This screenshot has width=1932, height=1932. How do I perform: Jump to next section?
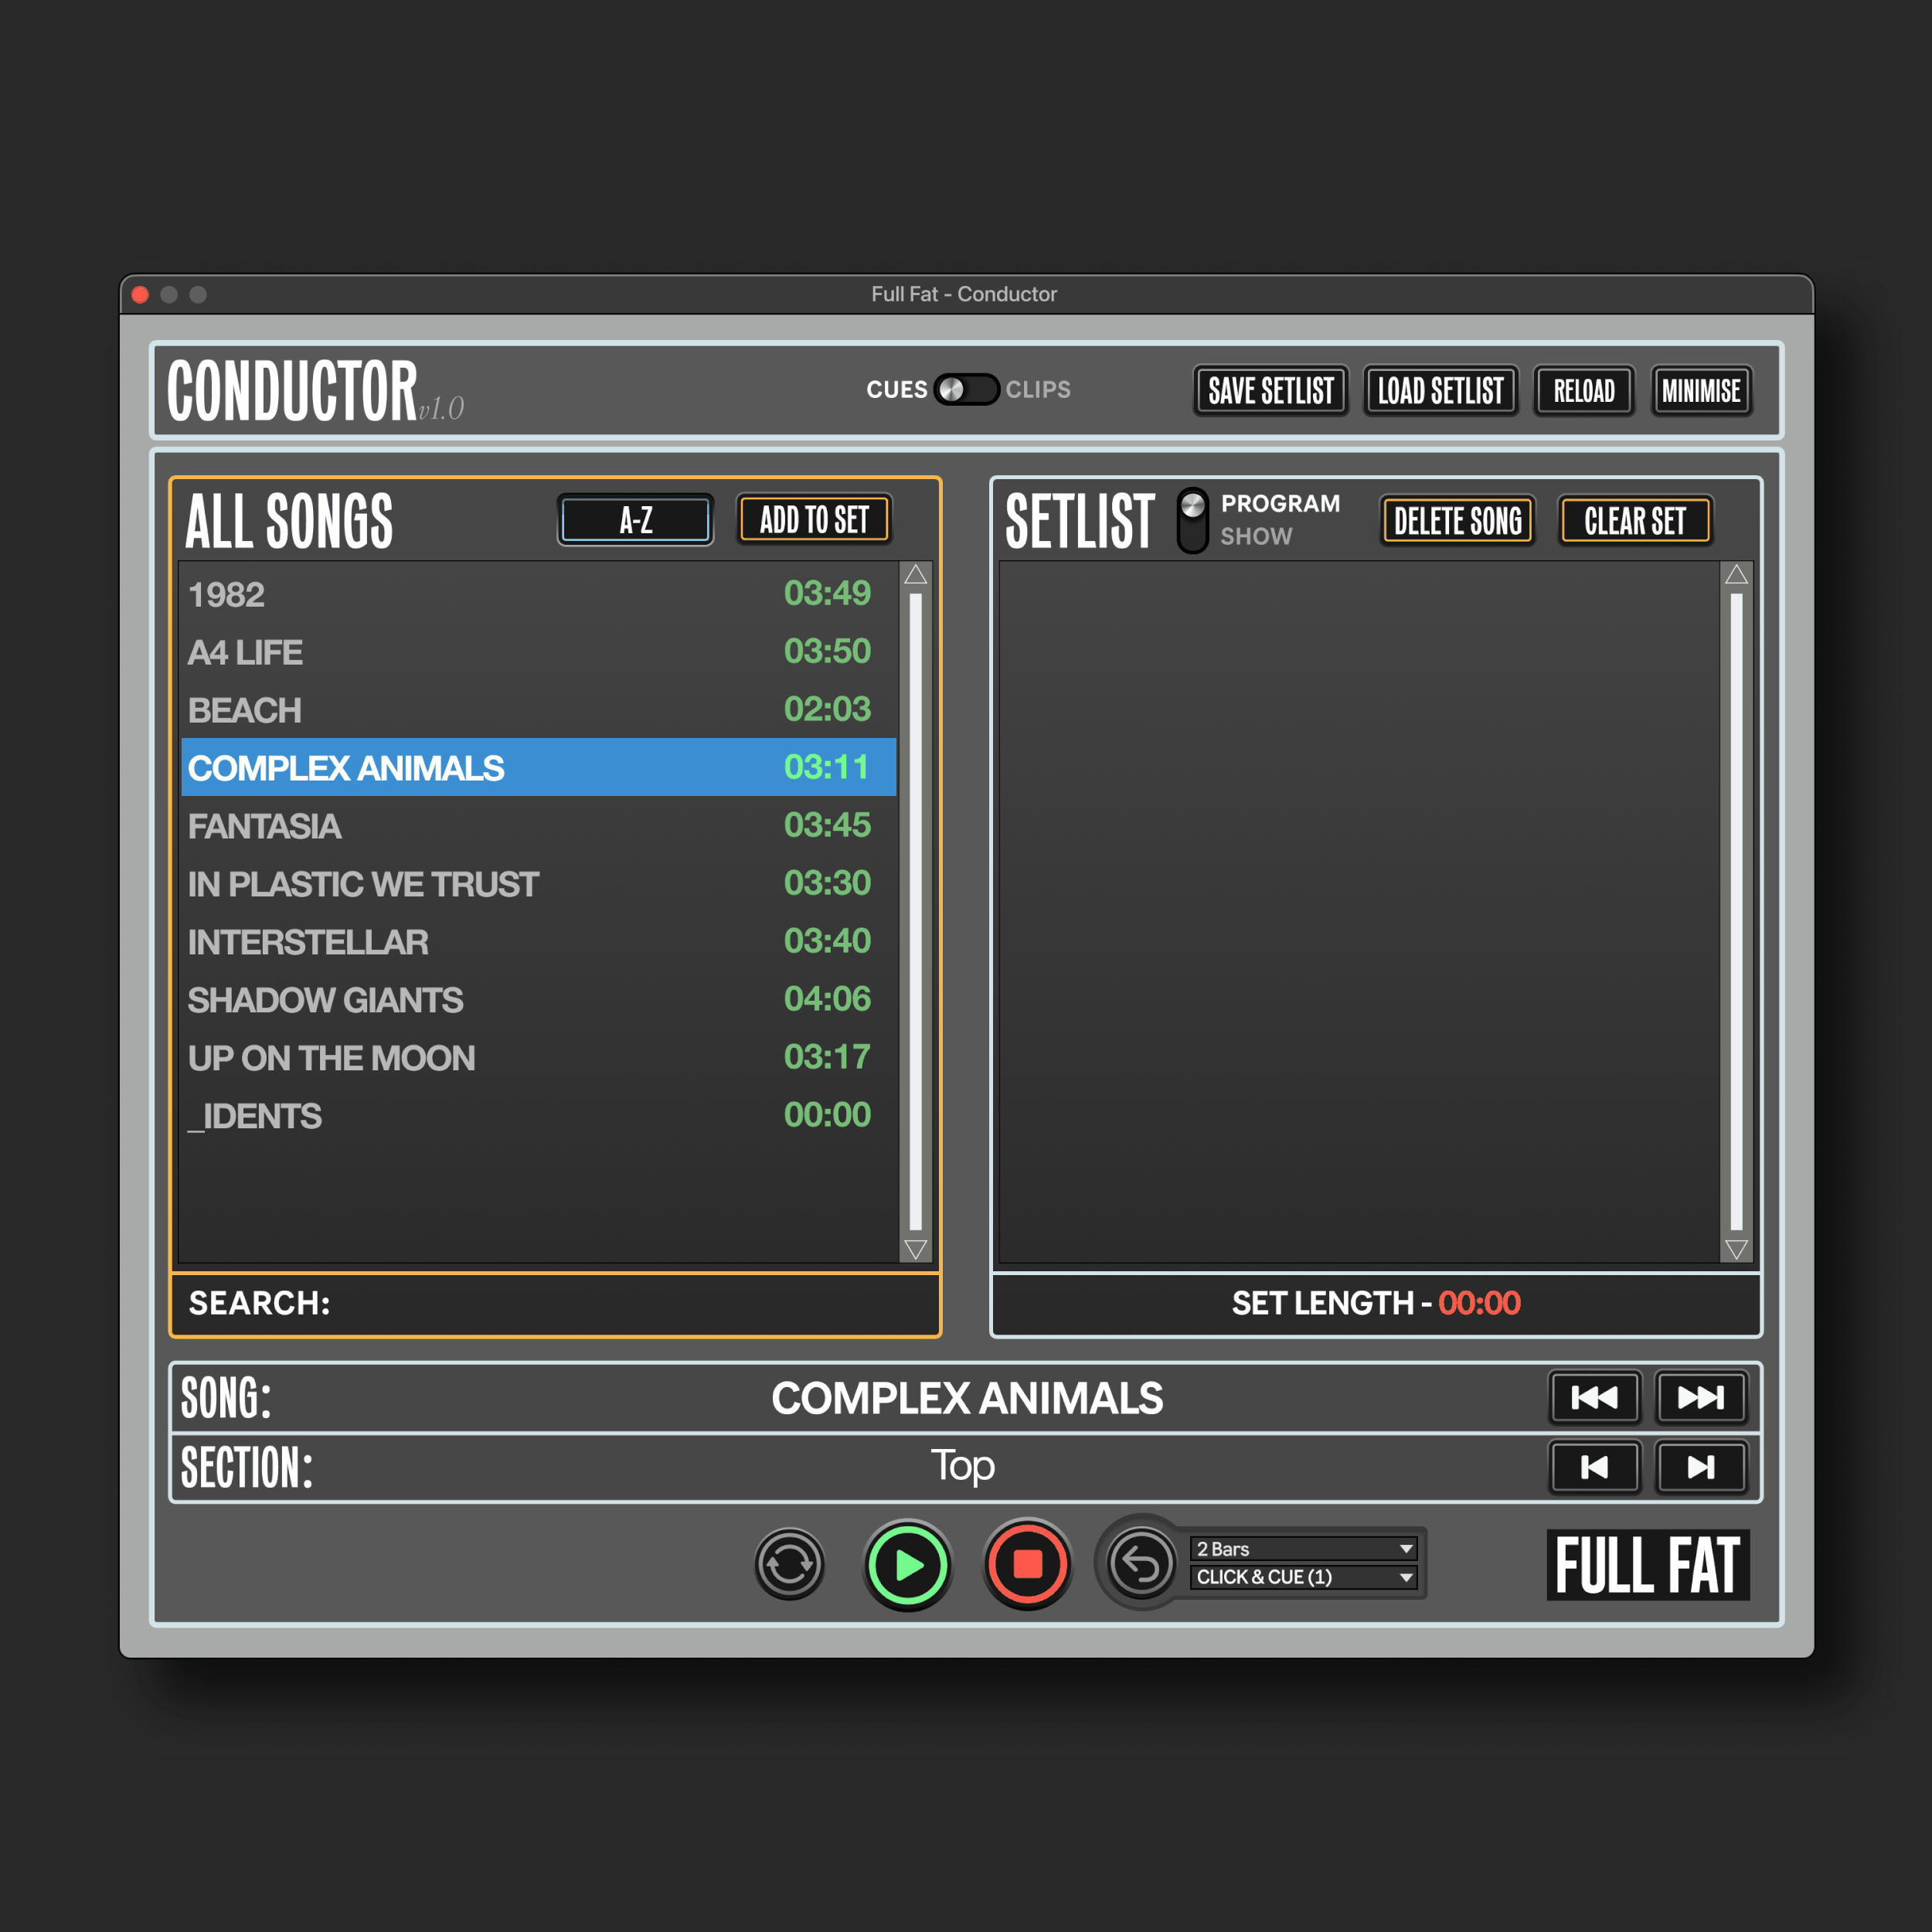coord(1700,1467)
